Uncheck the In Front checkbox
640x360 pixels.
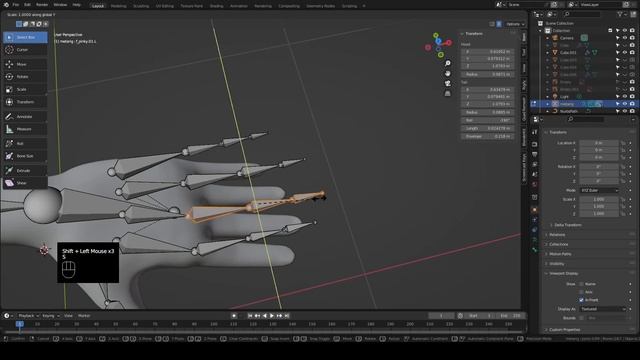[x=582, y=300]
